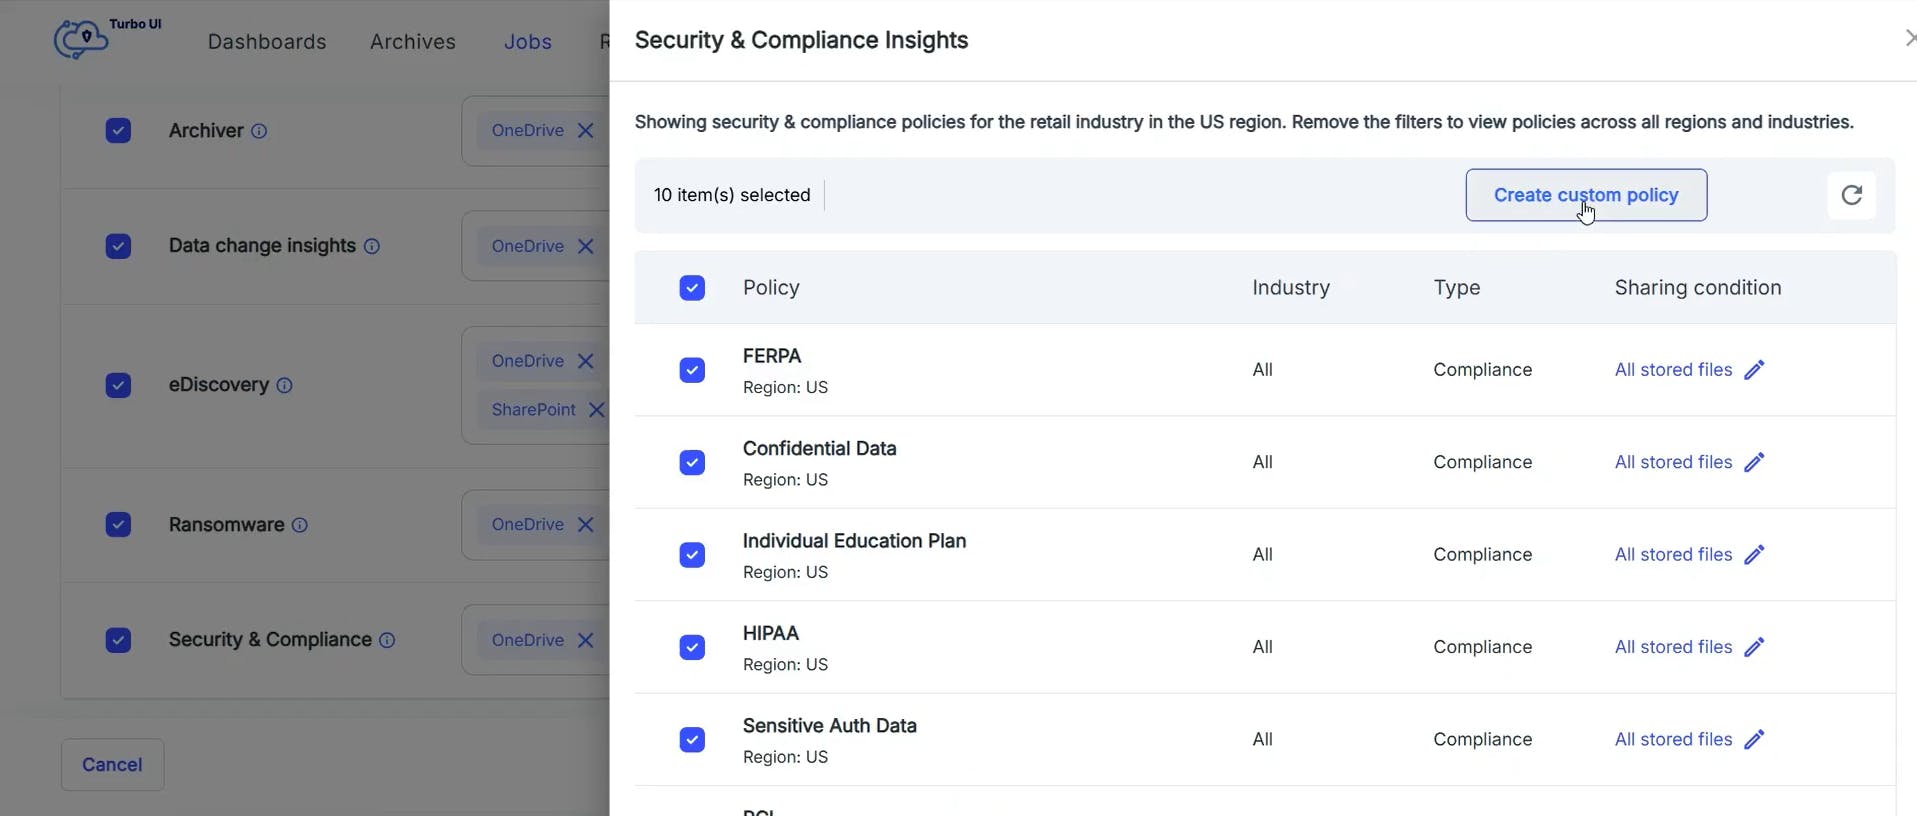This screenshot has width=1917, height=816.
Task: Click the Policy column header
Action: tap(771, 288)
